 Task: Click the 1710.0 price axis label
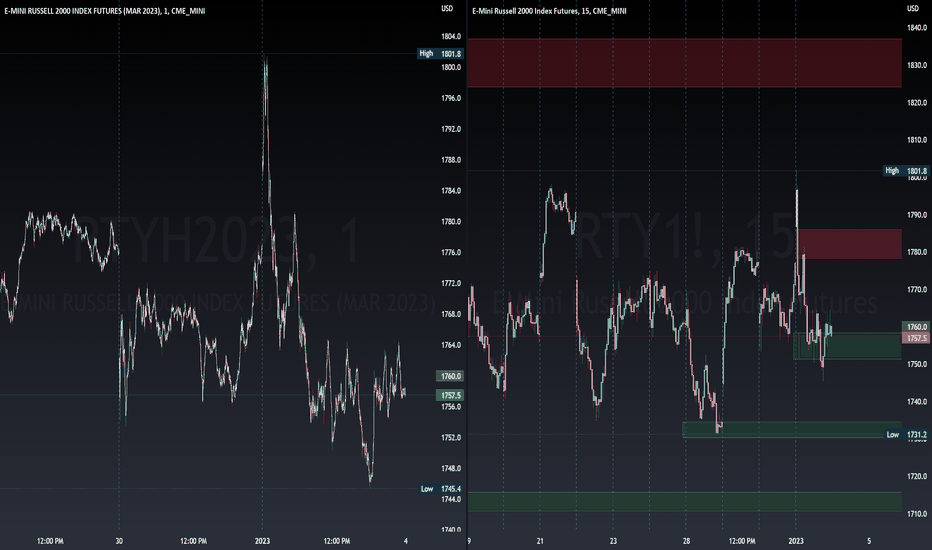(917, 514)
